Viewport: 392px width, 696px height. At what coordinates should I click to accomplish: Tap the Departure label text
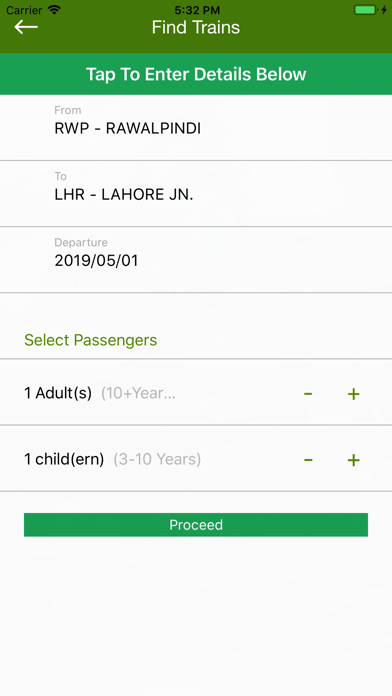[81, 242]
